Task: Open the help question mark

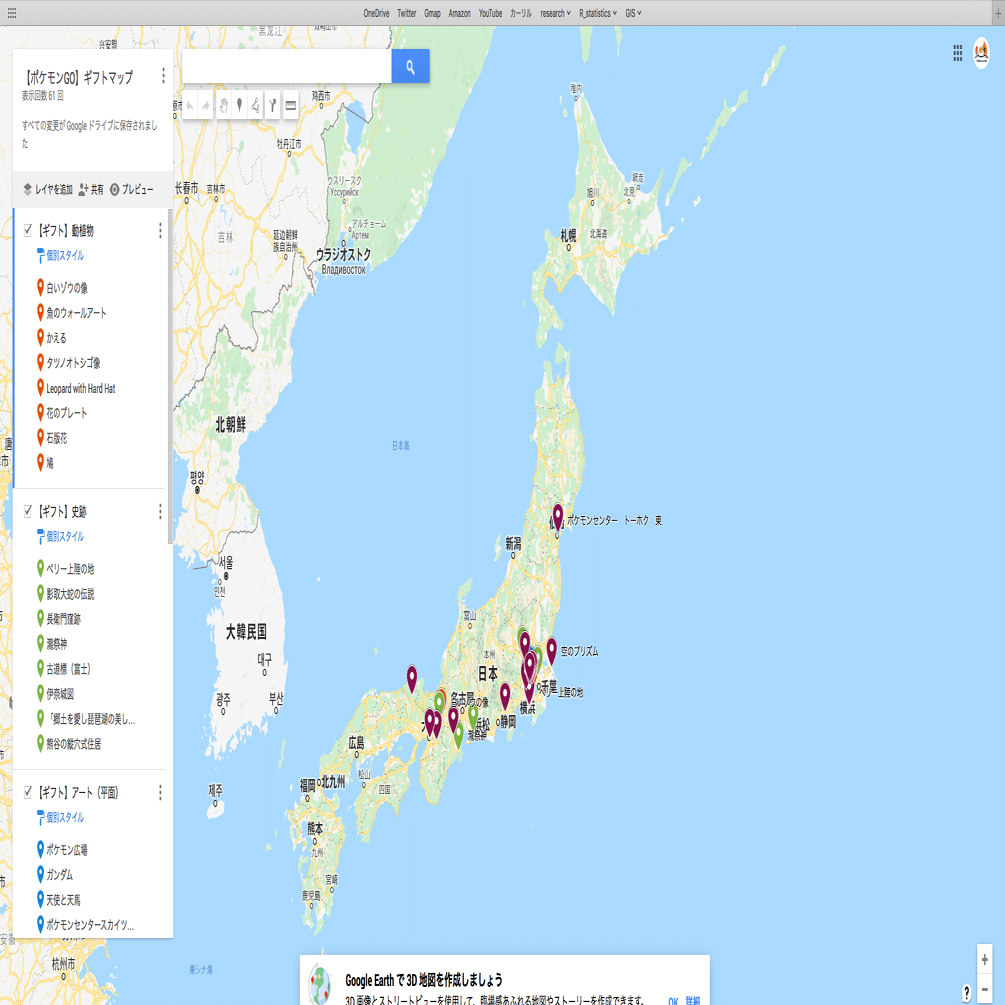Action: [967, 992]
